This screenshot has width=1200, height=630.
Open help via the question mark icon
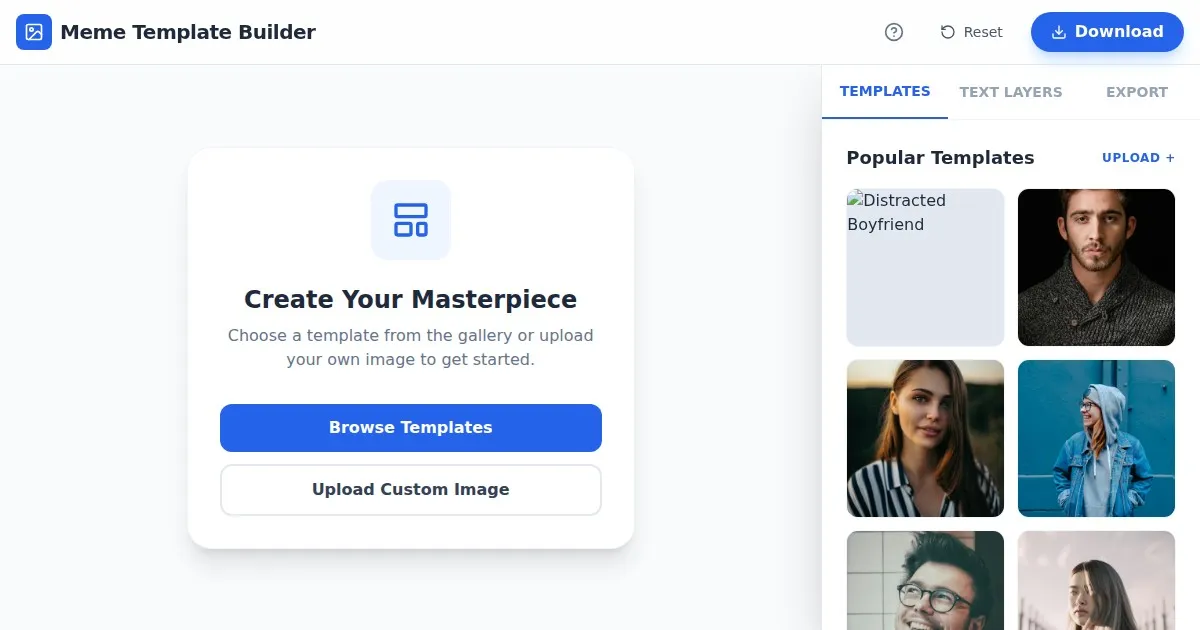click(x=894, y=32)
